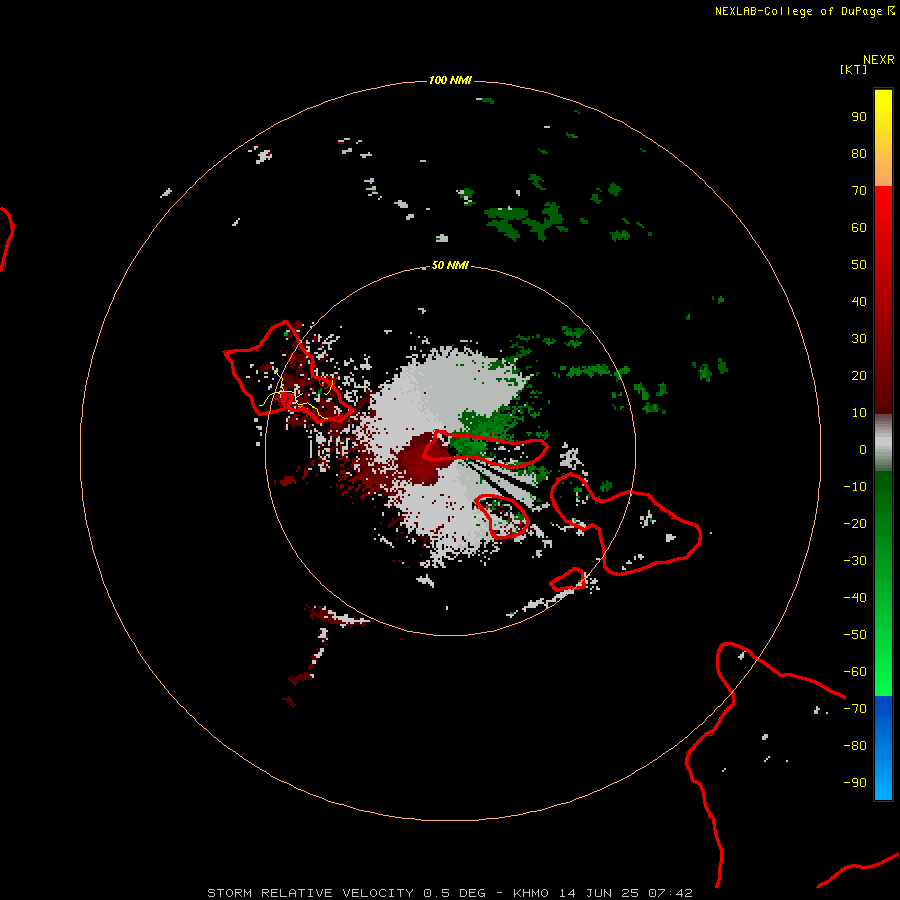900x900 pixels.
Task: Click the STORM RELATIVE VELOCITY 0.5 DEG text
Action: point(346,893)
